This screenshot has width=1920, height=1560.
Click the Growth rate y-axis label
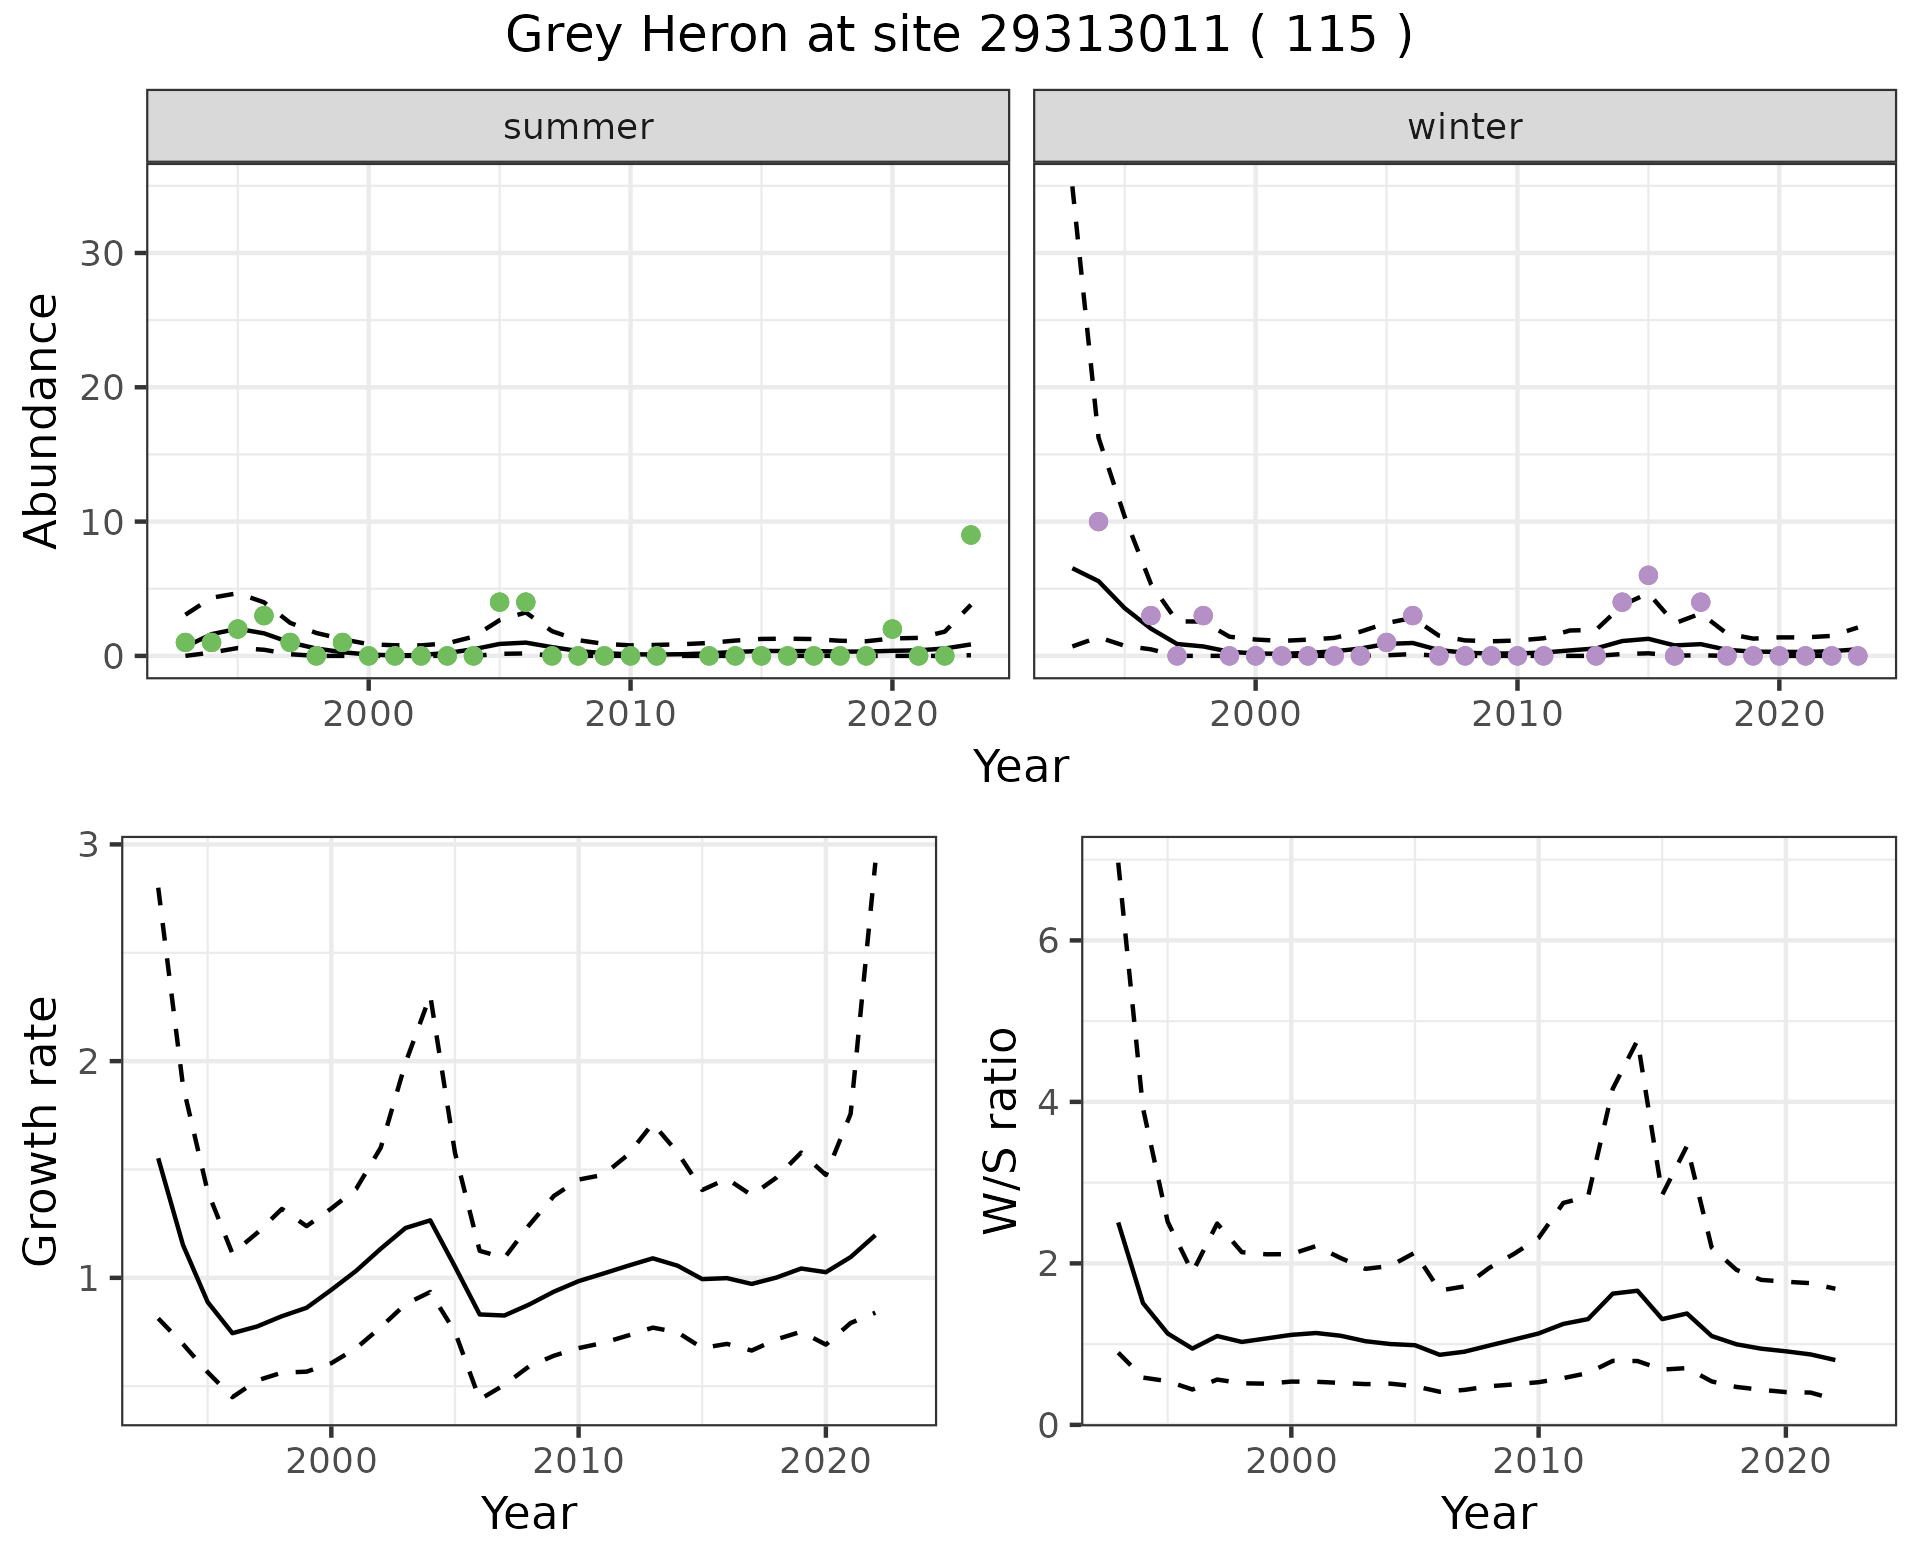42,1131
